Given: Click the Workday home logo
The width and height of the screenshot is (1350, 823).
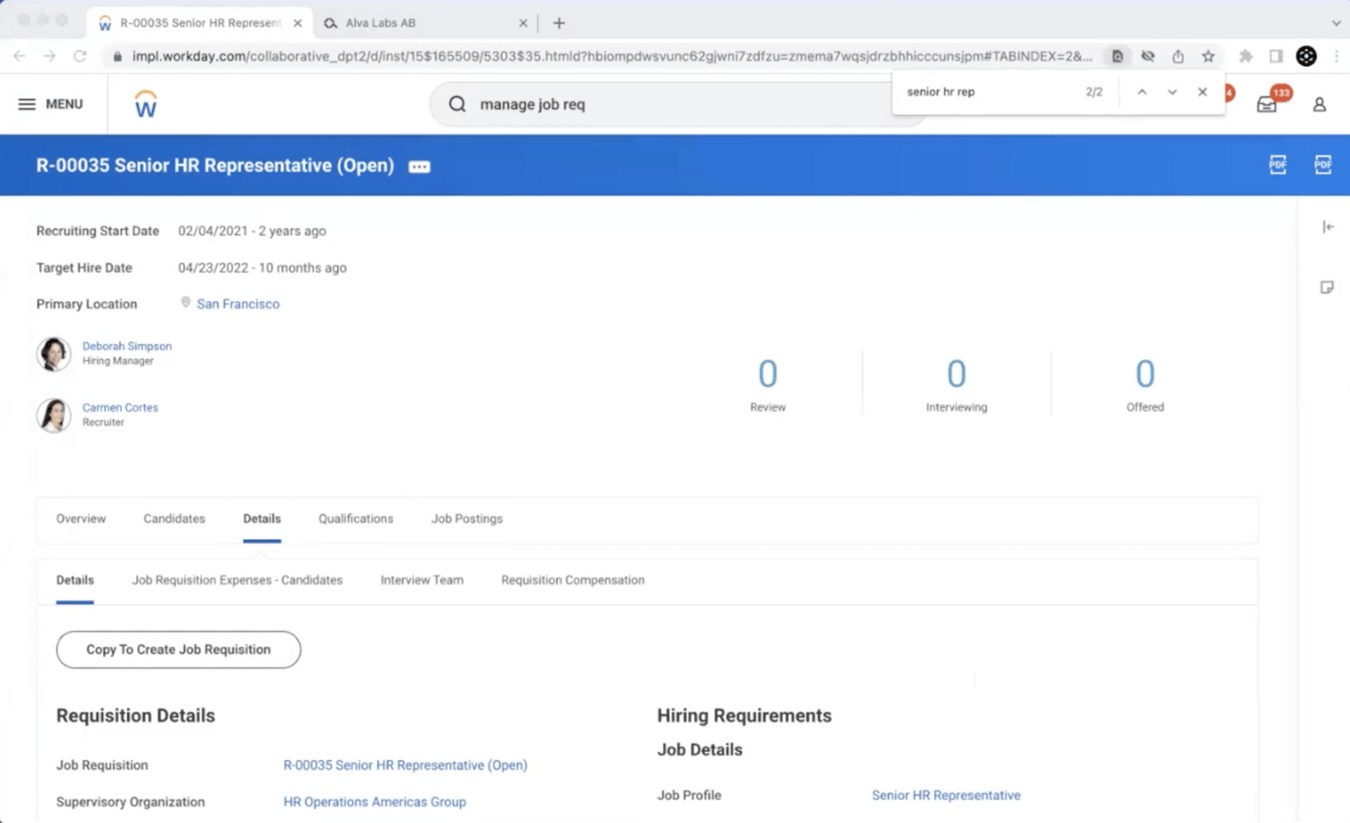Looking at the screenshot, I should (145, 104).
